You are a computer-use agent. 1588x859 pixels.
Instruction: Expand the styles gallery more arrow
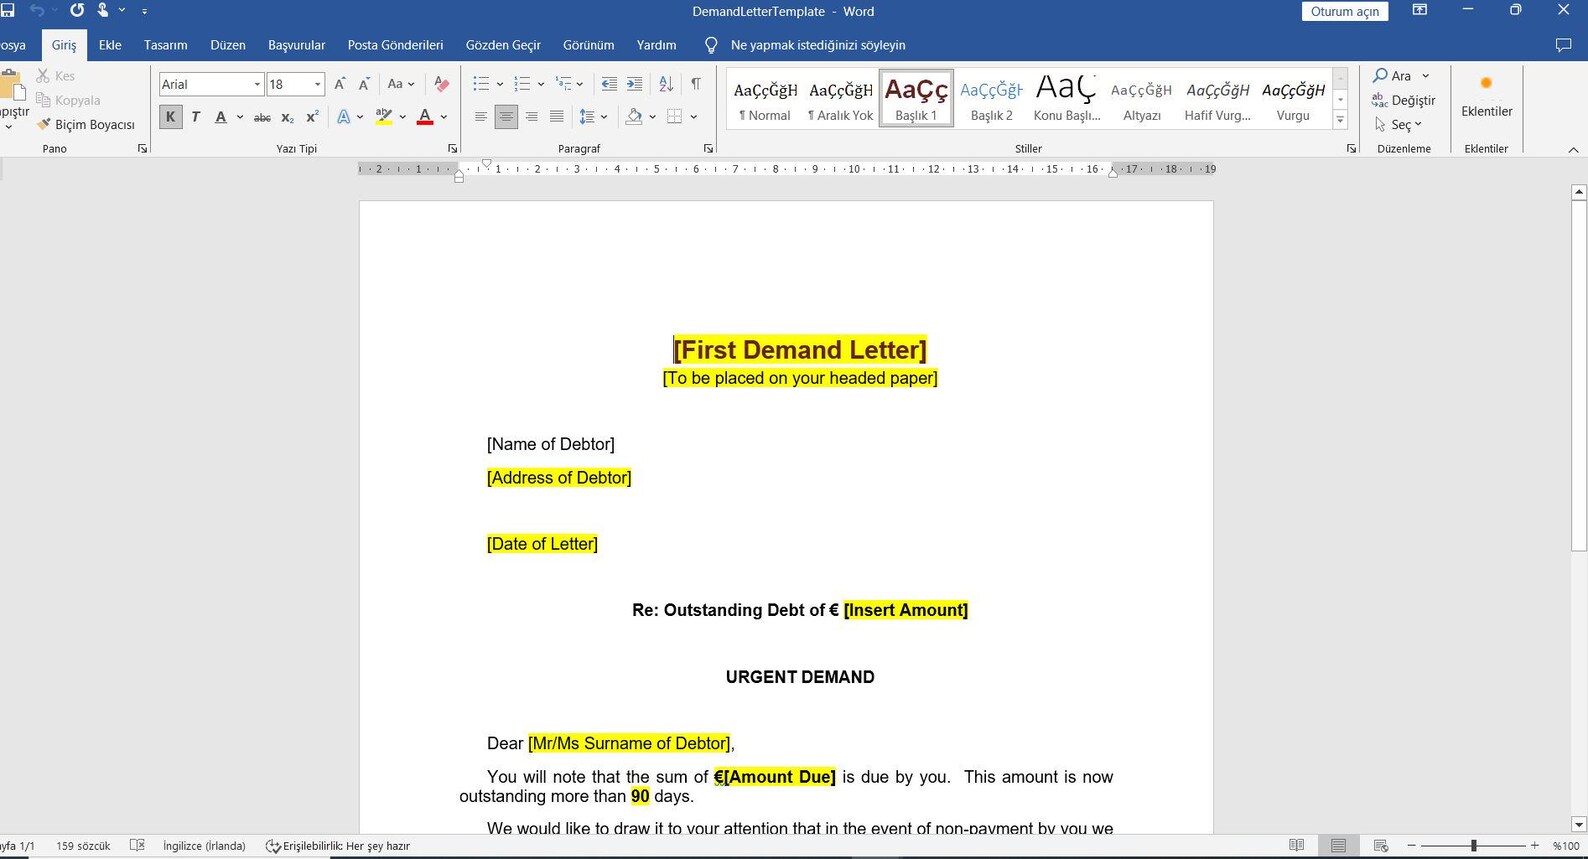1340,120
